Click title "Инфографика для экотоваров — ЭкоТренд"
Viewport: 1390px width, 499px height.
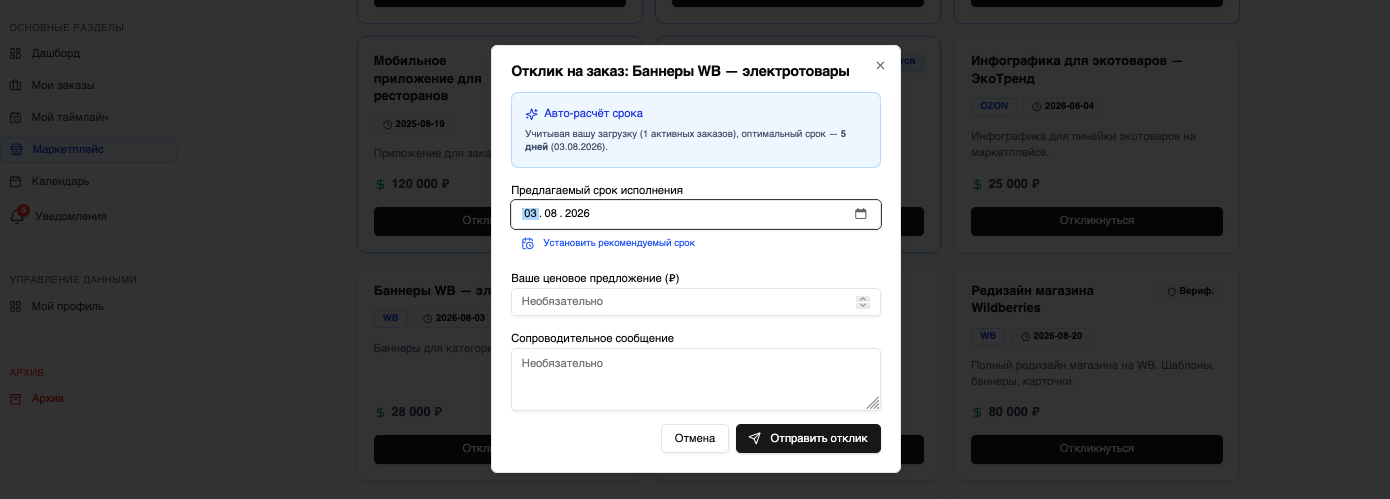coord(1077,70)
